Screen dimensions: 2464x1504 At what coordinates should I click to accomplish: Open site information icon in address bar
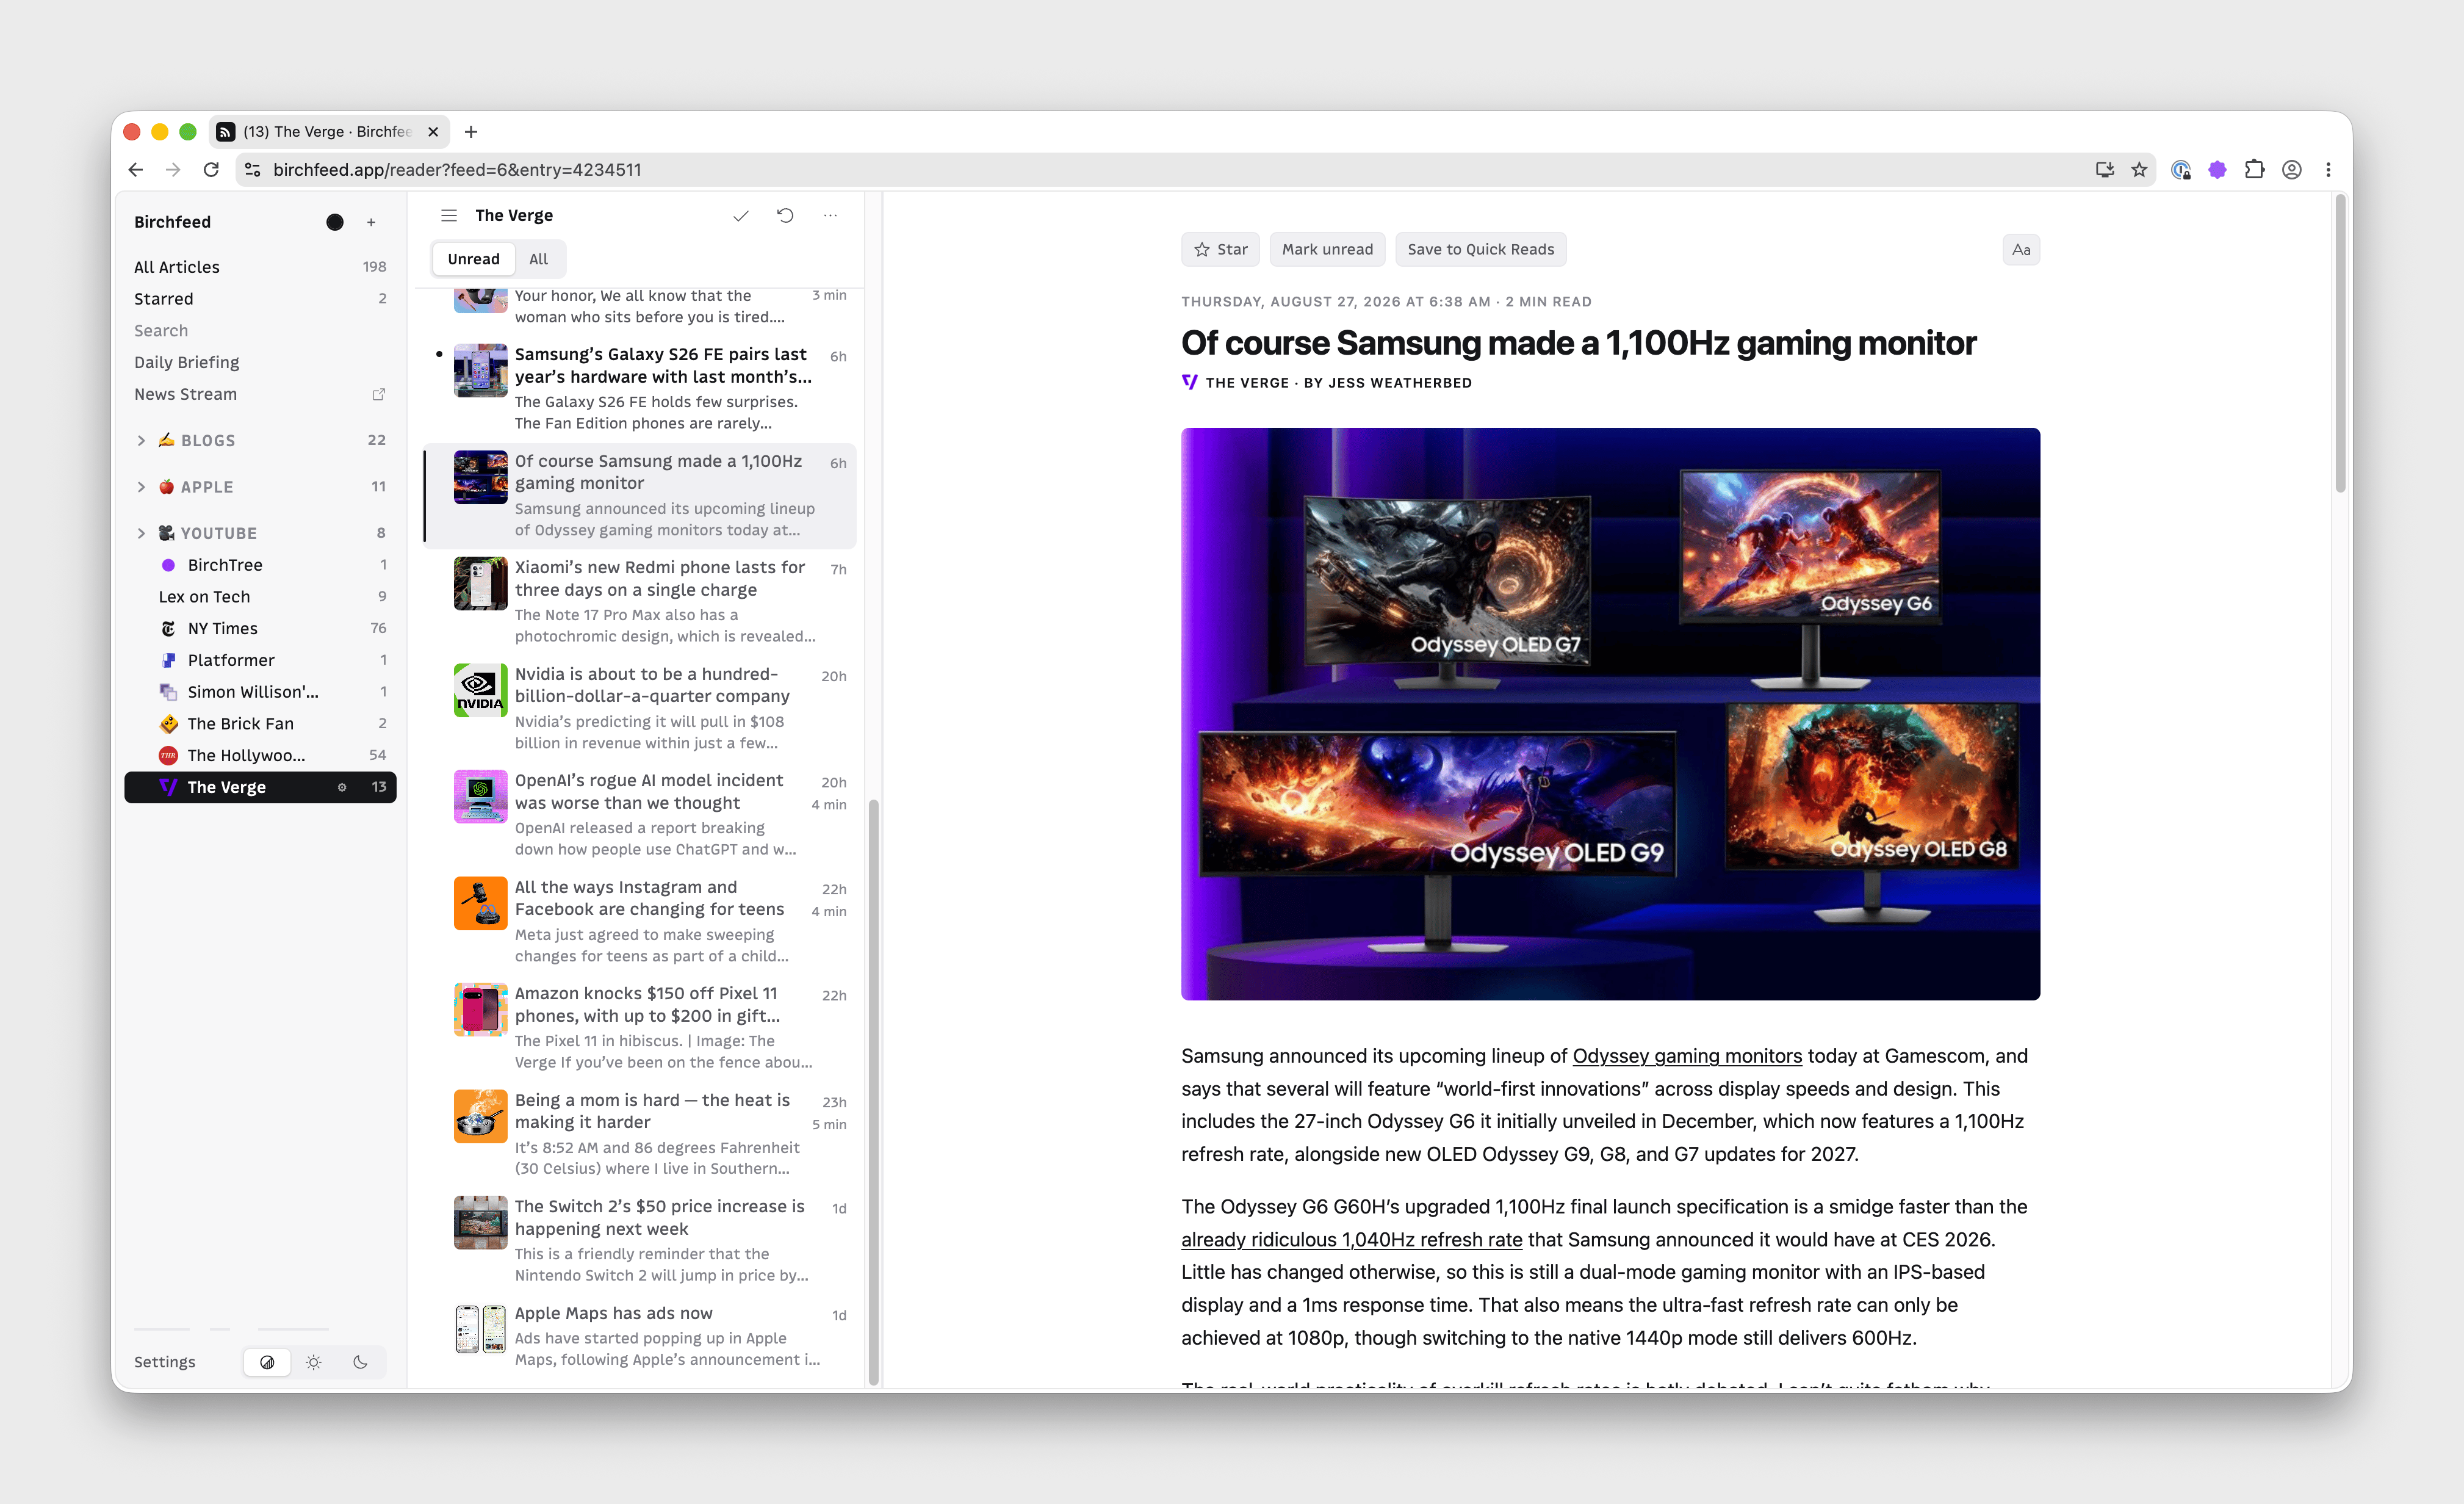coord(253,170)
